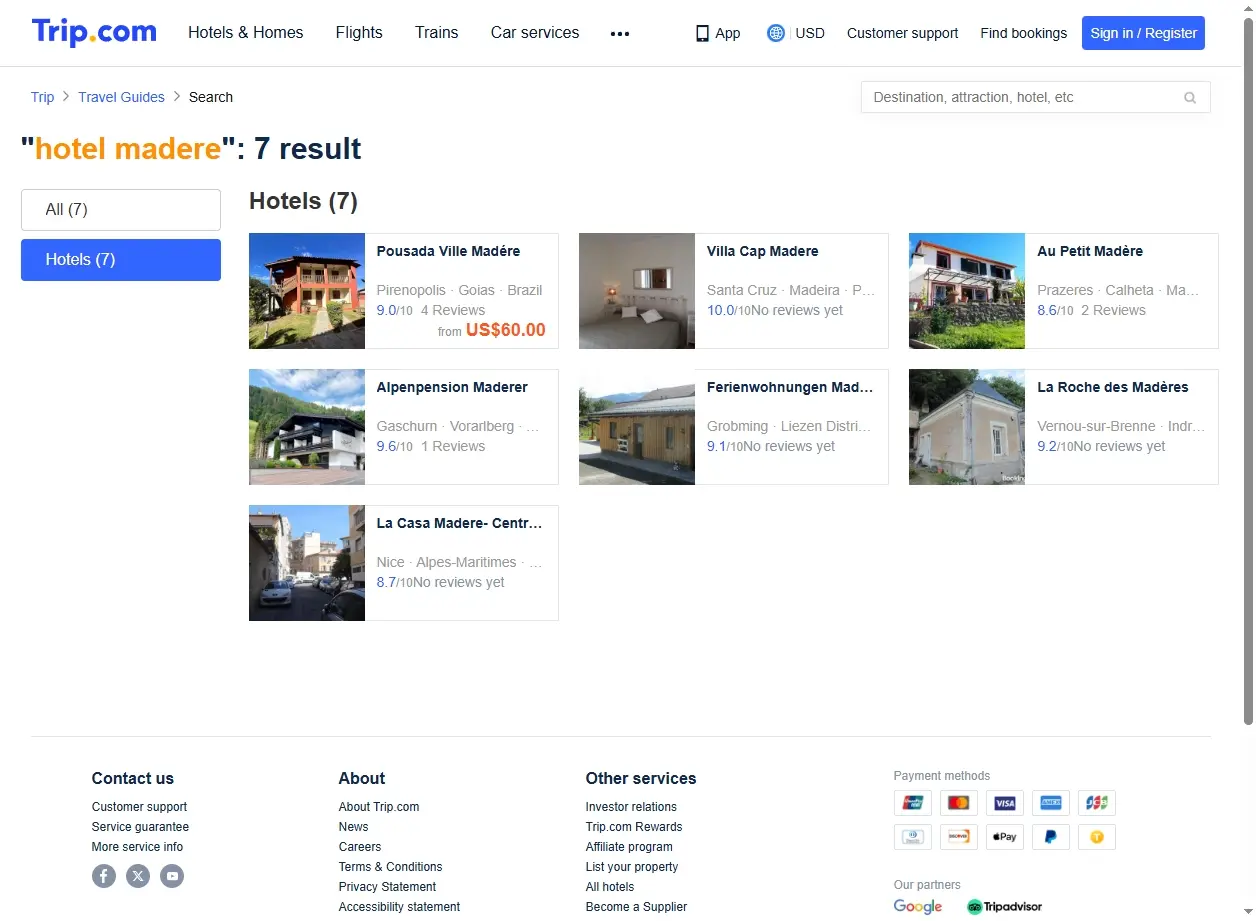This screenshot has width=1256, height=921.
Task: Open Trip.com X social icon
Action: point(138,876)
